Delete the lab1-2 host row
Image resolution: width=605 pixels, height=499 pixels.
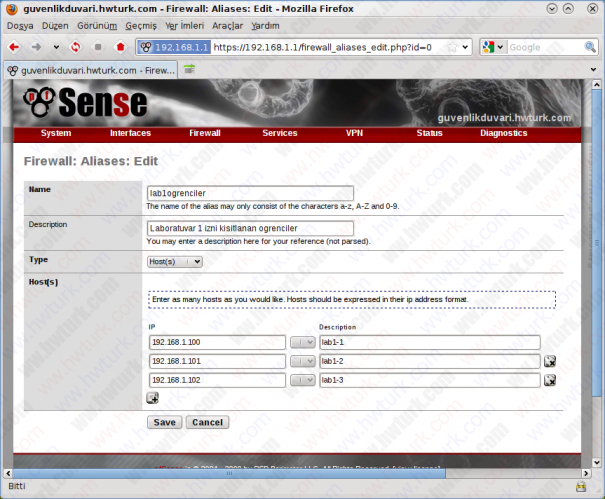550,362
